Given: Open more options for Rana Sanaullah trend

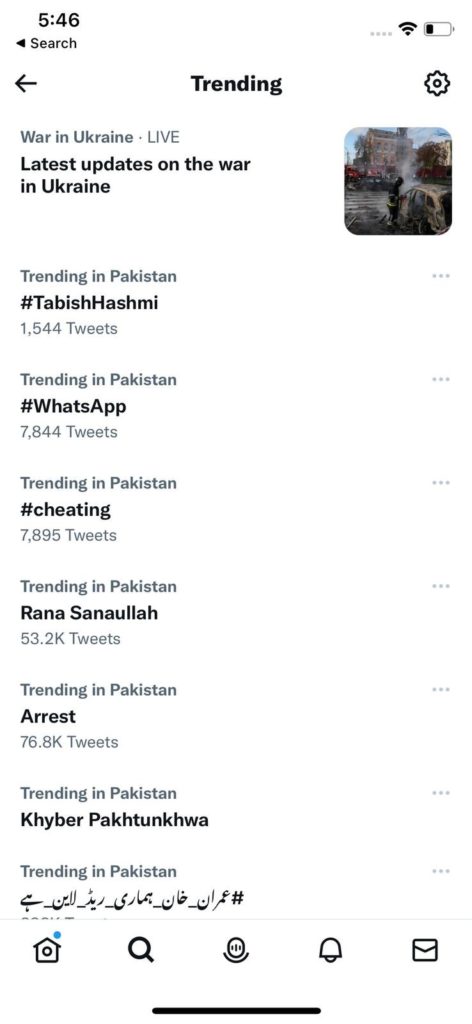Looking at the screenshot, I should [x=441, y=586].
